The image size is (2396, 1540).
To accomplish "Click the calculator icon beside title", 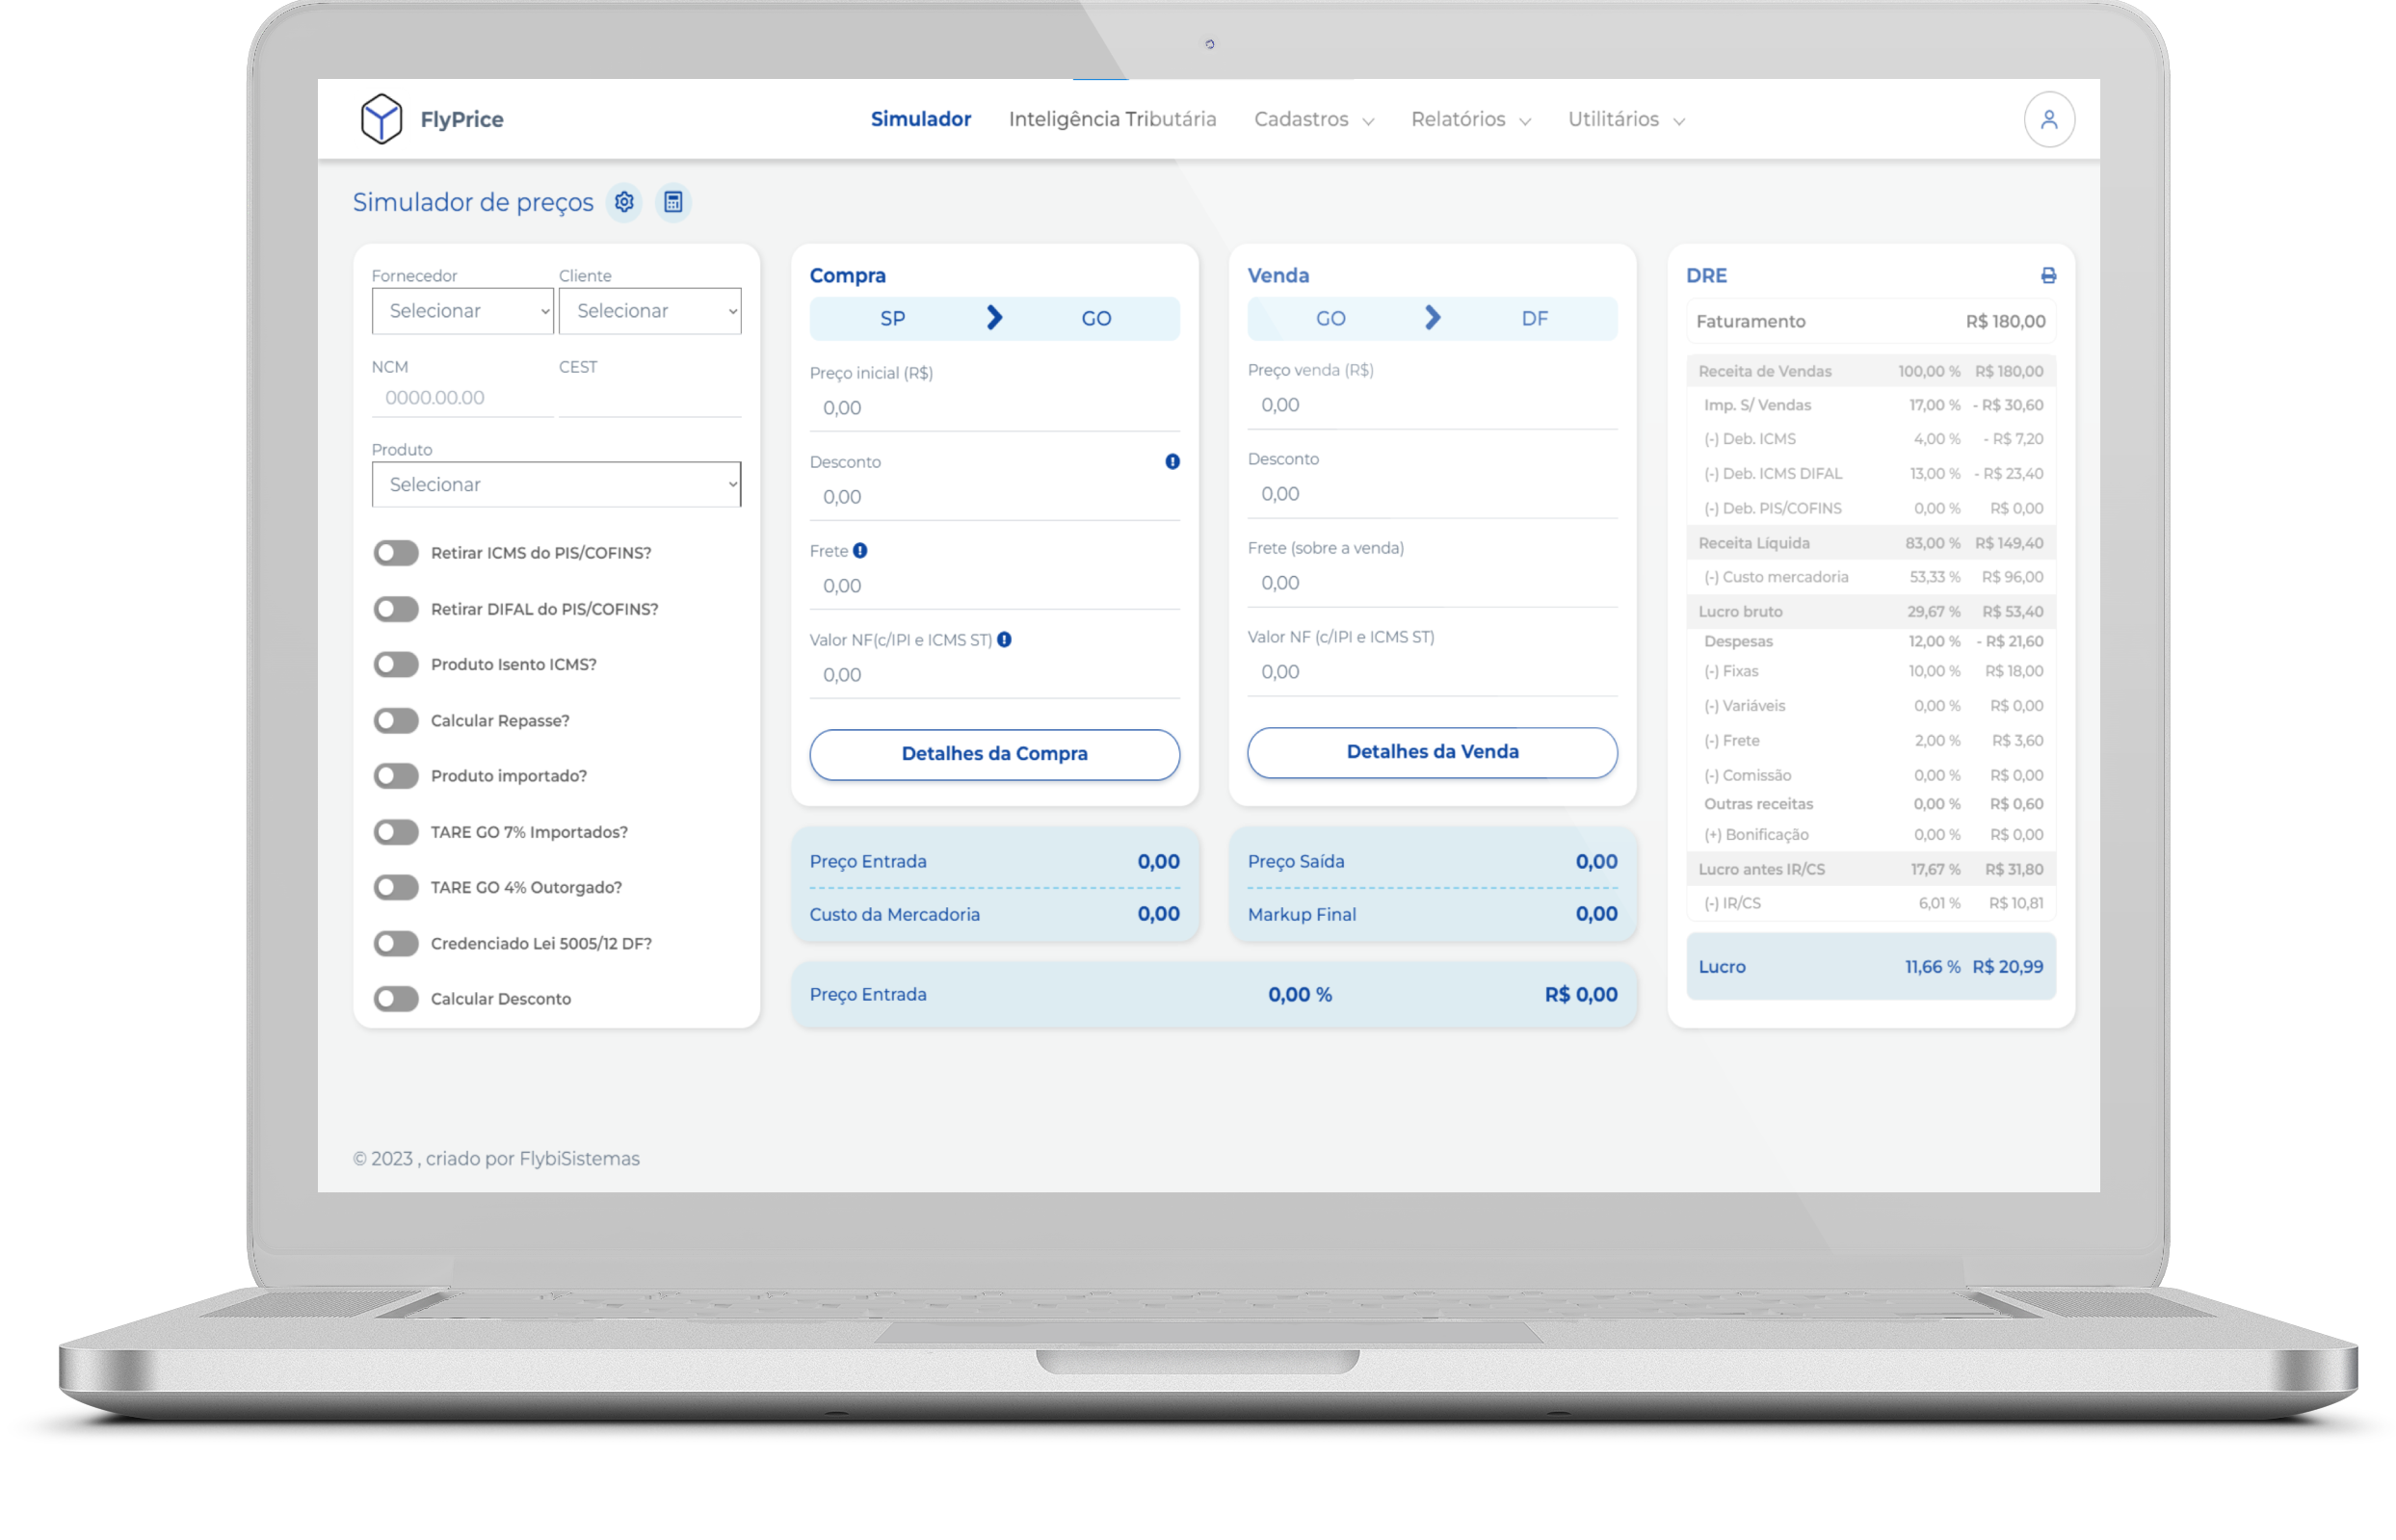I will coord(673,202).
